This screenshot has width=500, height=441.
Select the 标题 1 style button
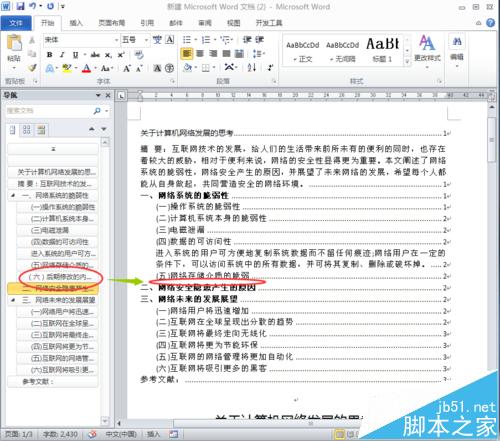tap(382, 50)
